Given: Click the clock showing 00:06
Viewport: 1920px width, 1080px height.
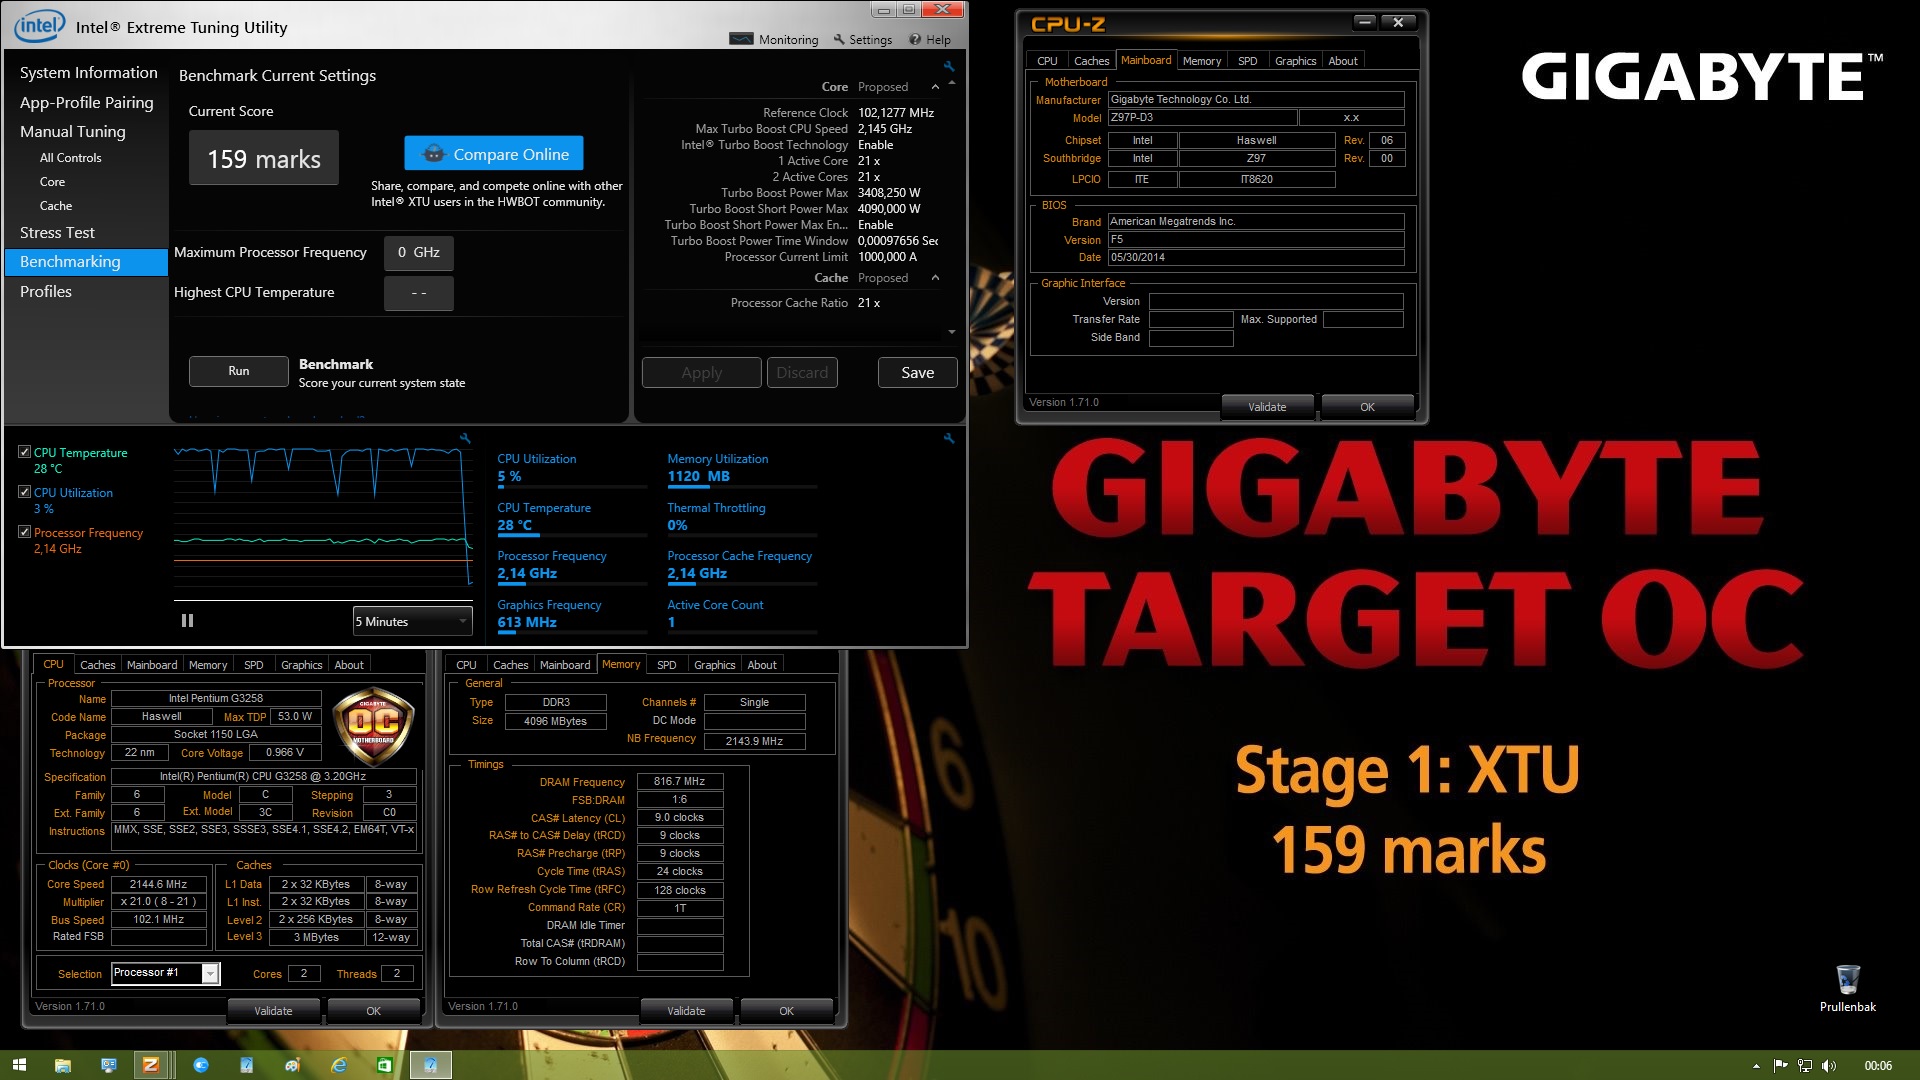Looking at the screenshot, I should coord(1877,1066).
